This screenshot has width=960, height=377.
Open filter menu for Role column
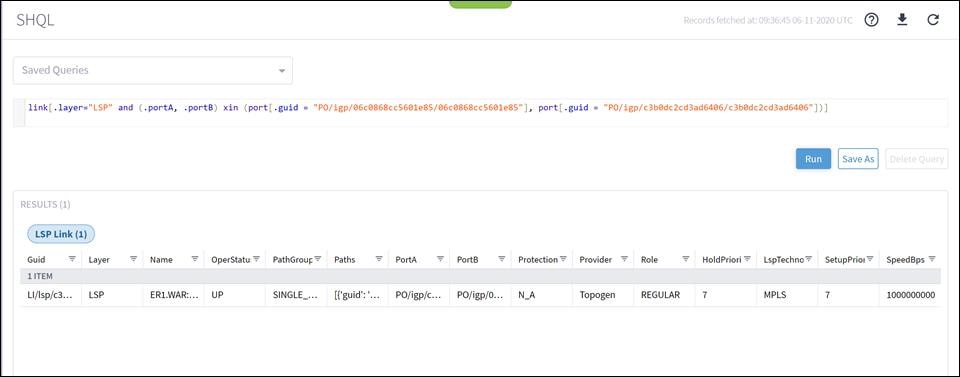click(x=686, y=259)
